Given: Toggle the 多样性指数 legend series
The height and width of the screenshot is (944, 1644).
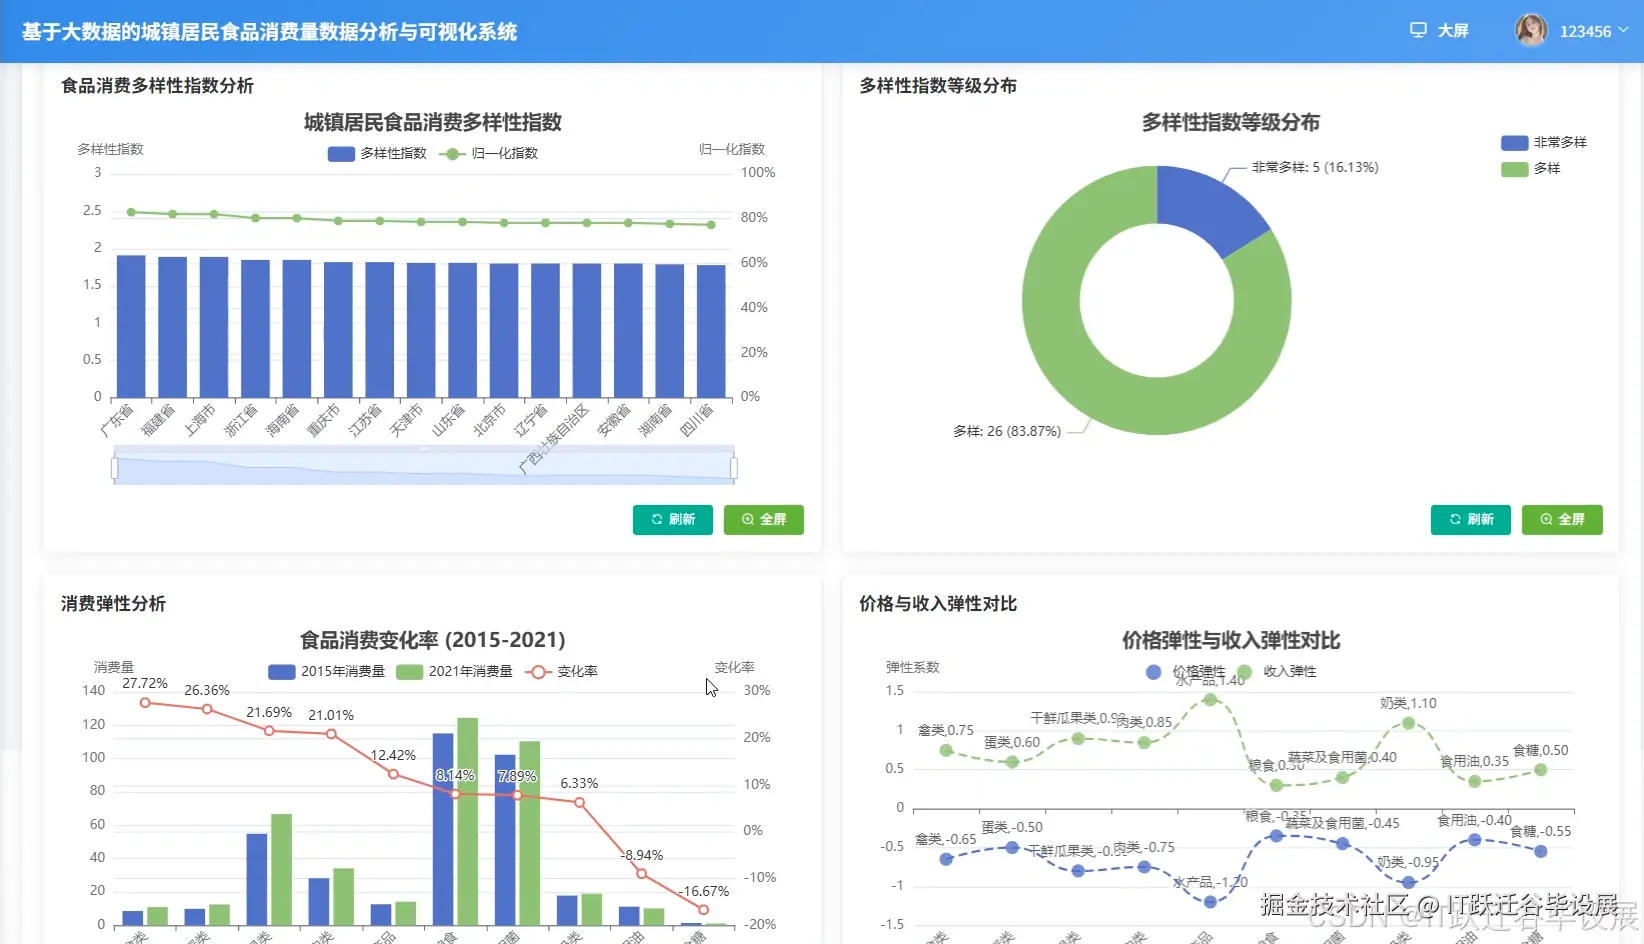Looking at the screenshot, I should coord(377,154).
